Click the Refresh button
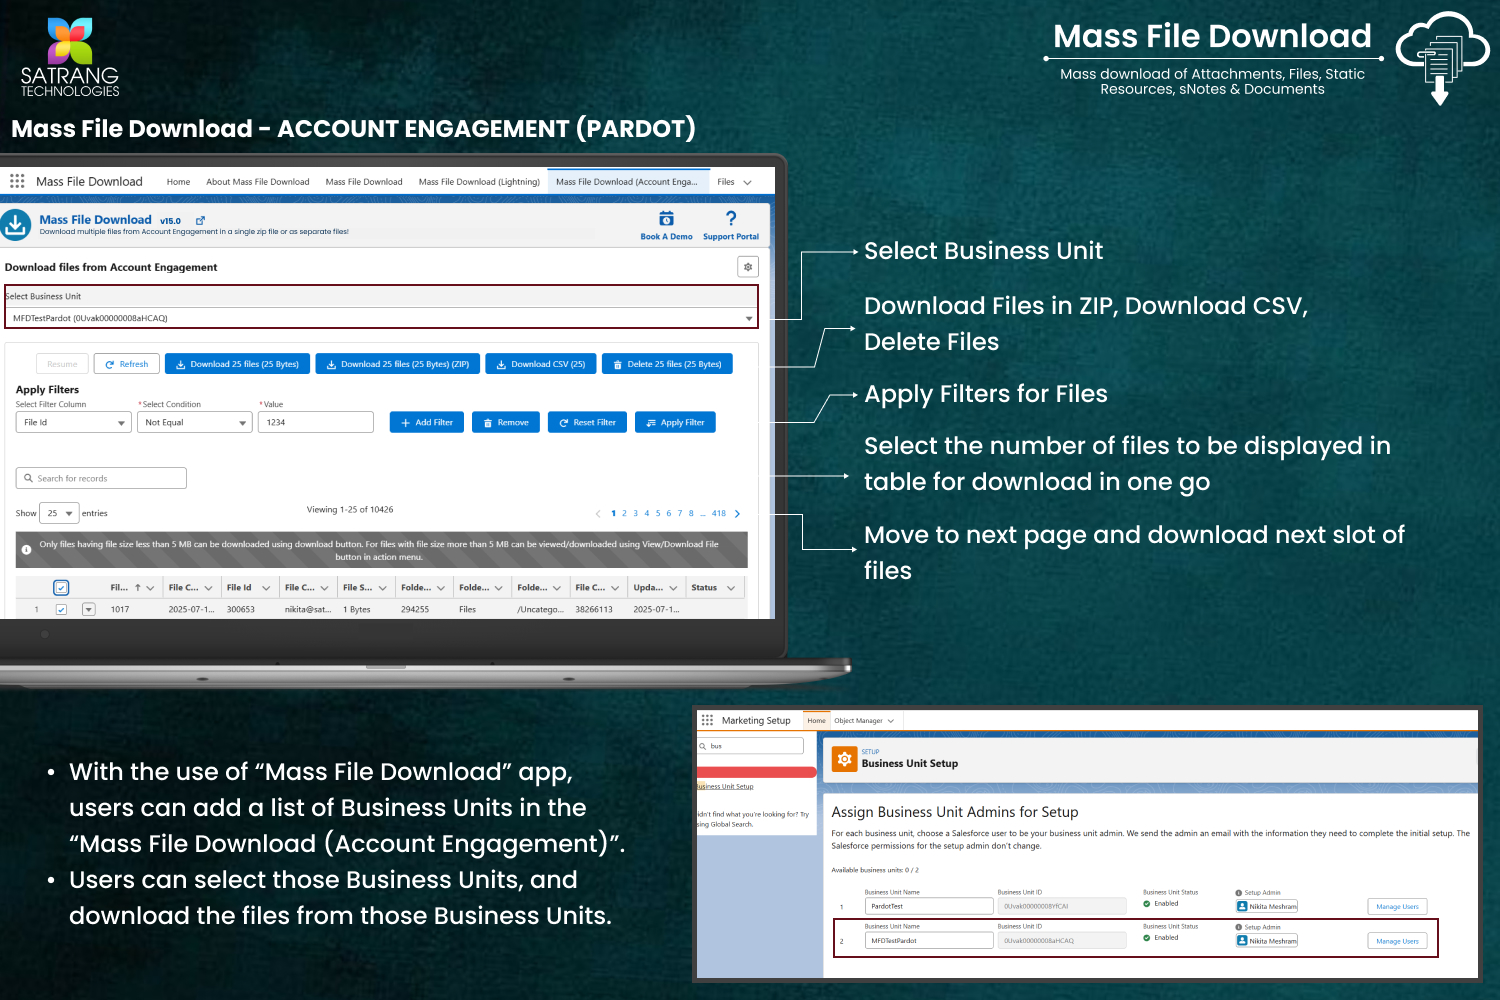 pyautogui.click(x=127, y=364)
